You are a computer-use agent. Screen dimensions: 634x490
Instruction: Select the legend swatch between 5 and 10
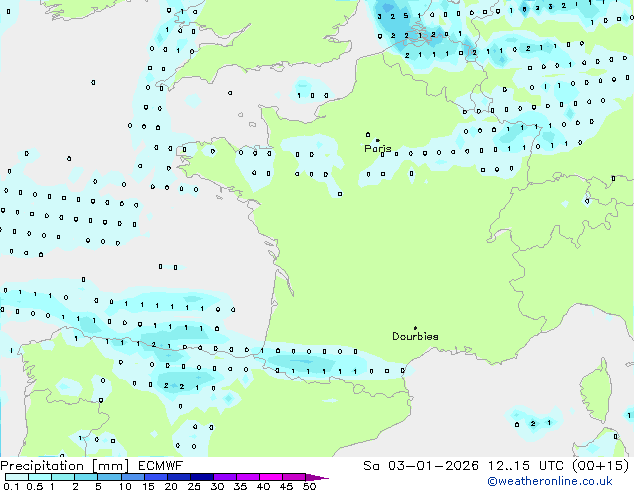(109, 477)
